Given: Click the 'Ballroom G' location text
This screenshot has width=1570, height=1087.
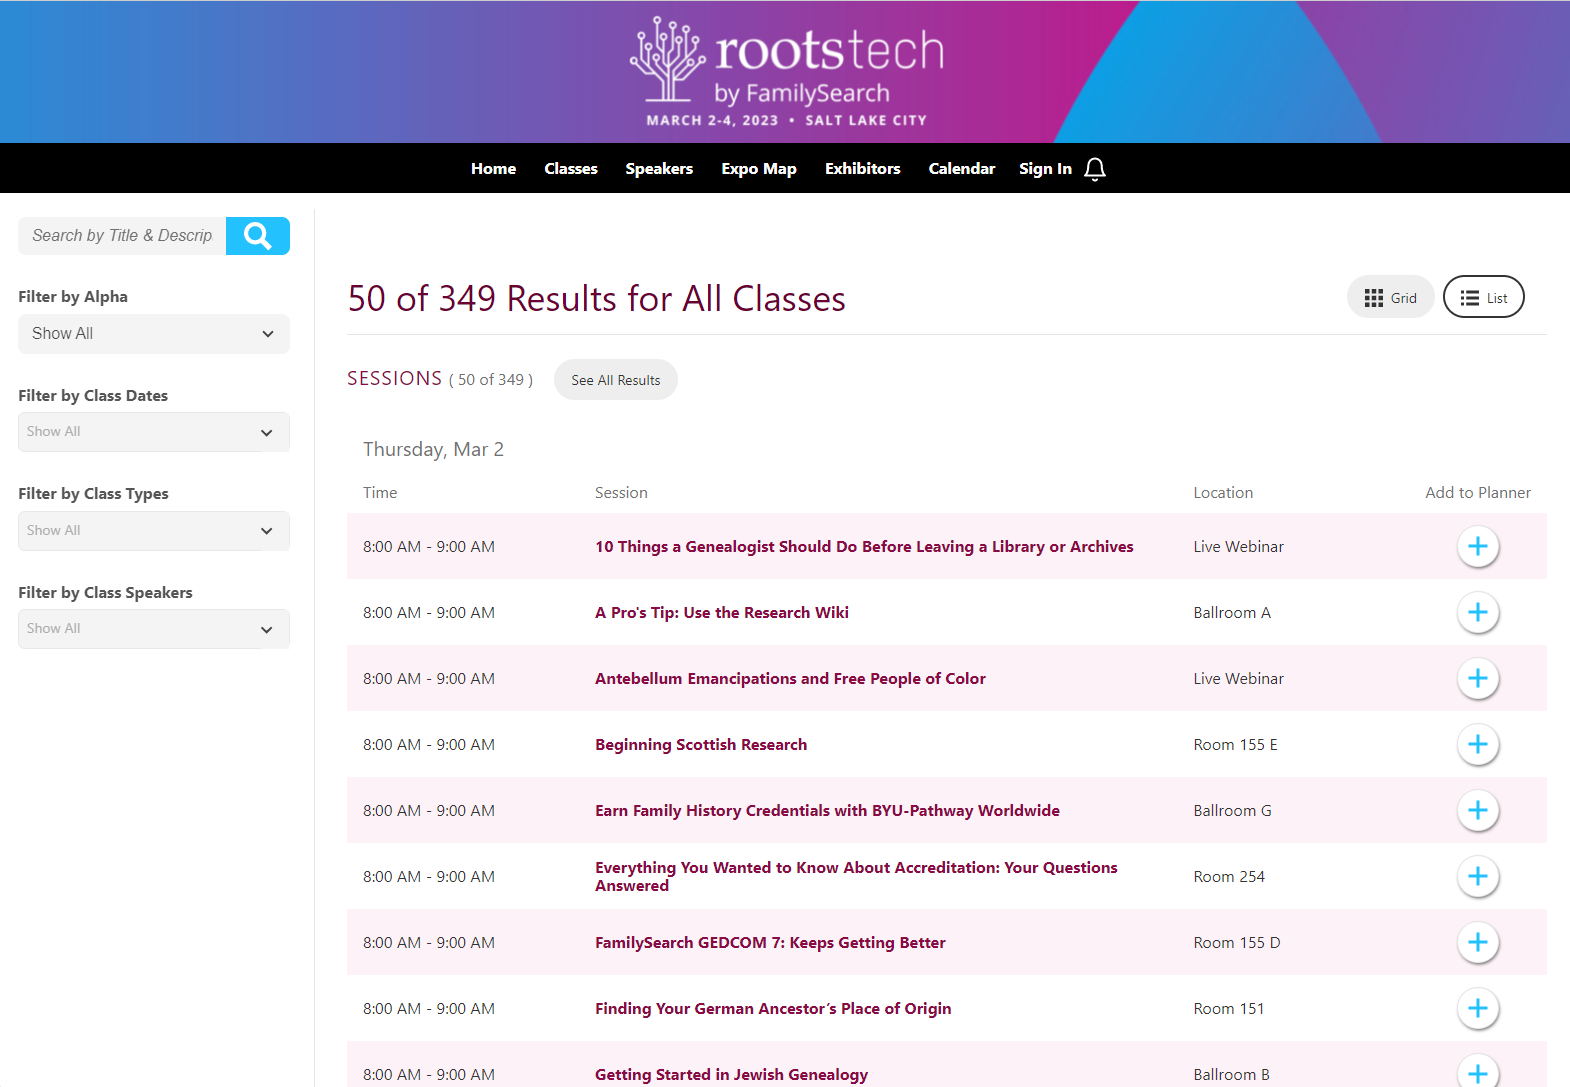Looking at the screenshot, I should click(1232, 811).
